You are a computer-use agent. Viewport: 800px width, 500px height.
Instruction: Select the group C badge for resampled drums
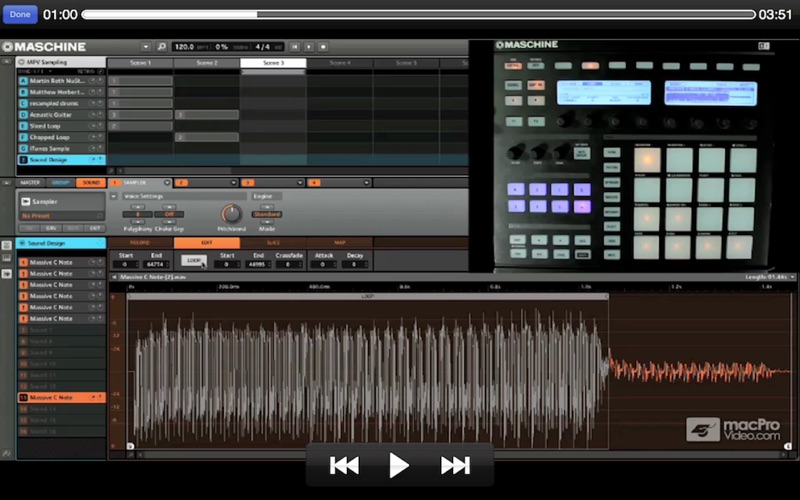click(x=23, y=104)
